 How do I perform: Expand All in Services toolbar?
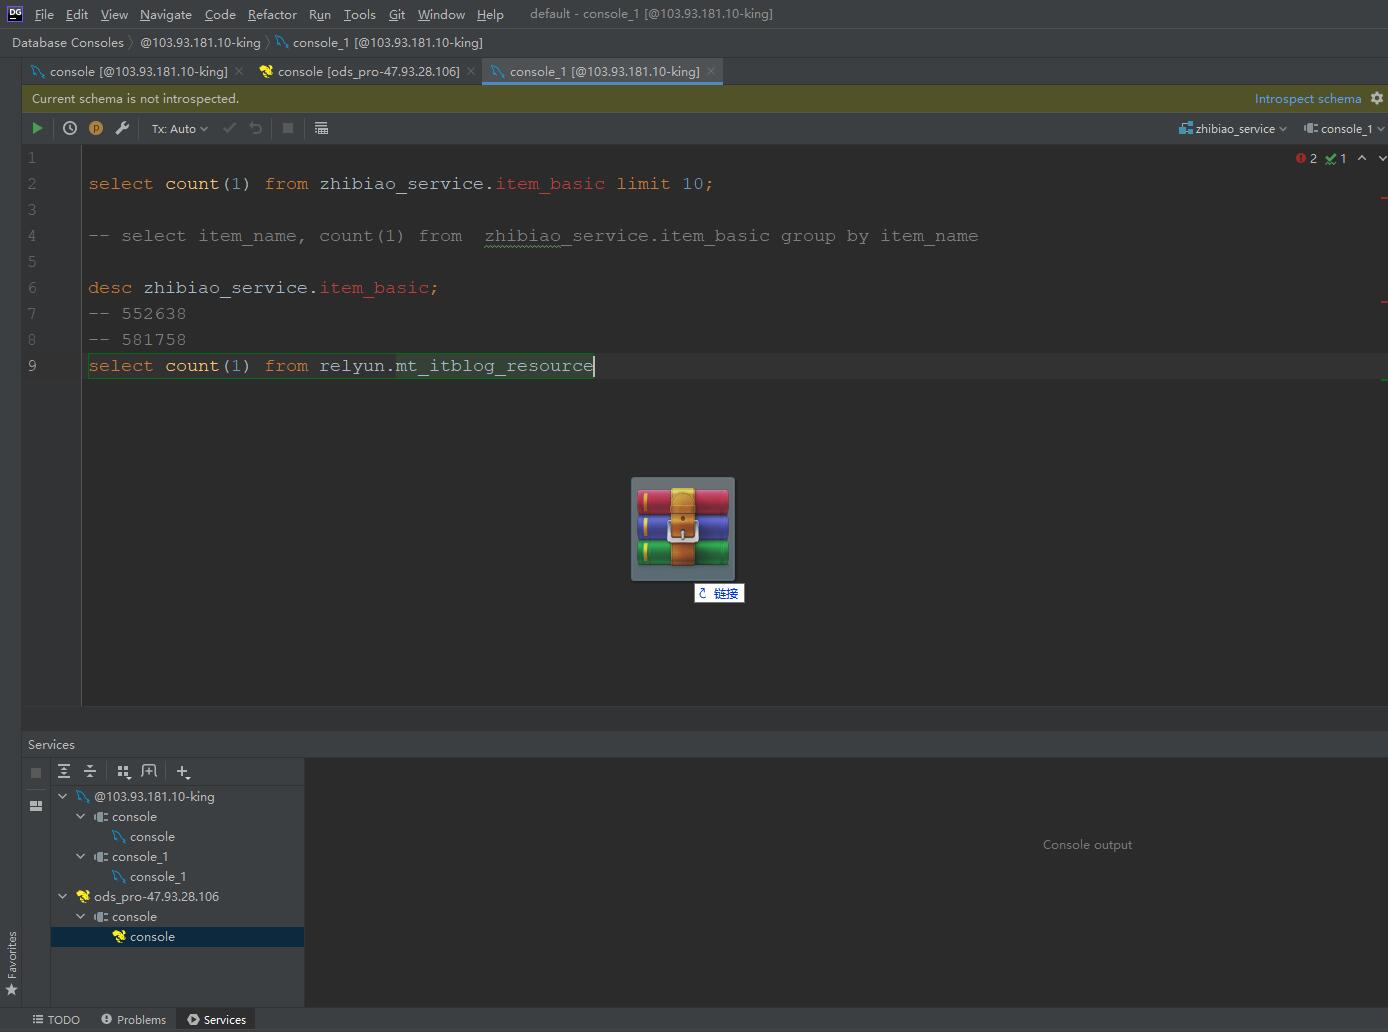click(64, 771)
